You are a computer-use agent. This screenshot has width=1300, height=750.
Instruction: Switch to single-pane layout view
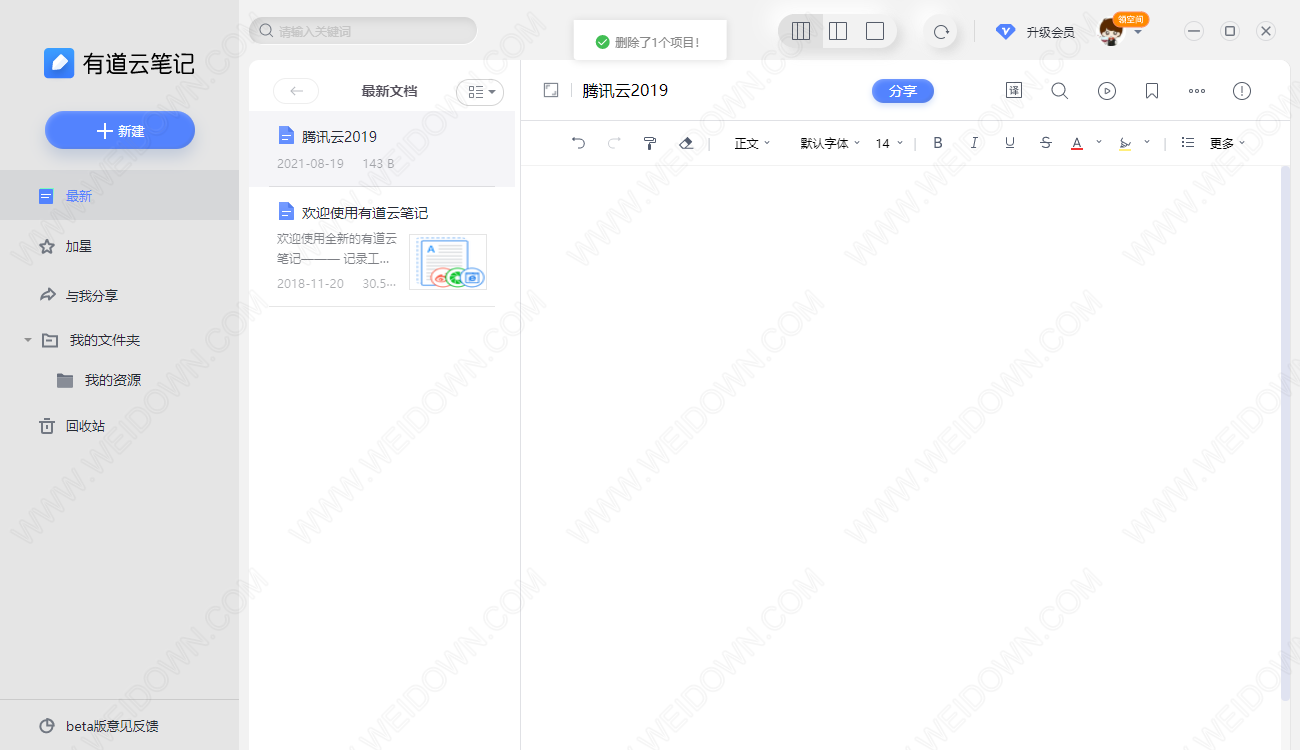coord(875,31)
